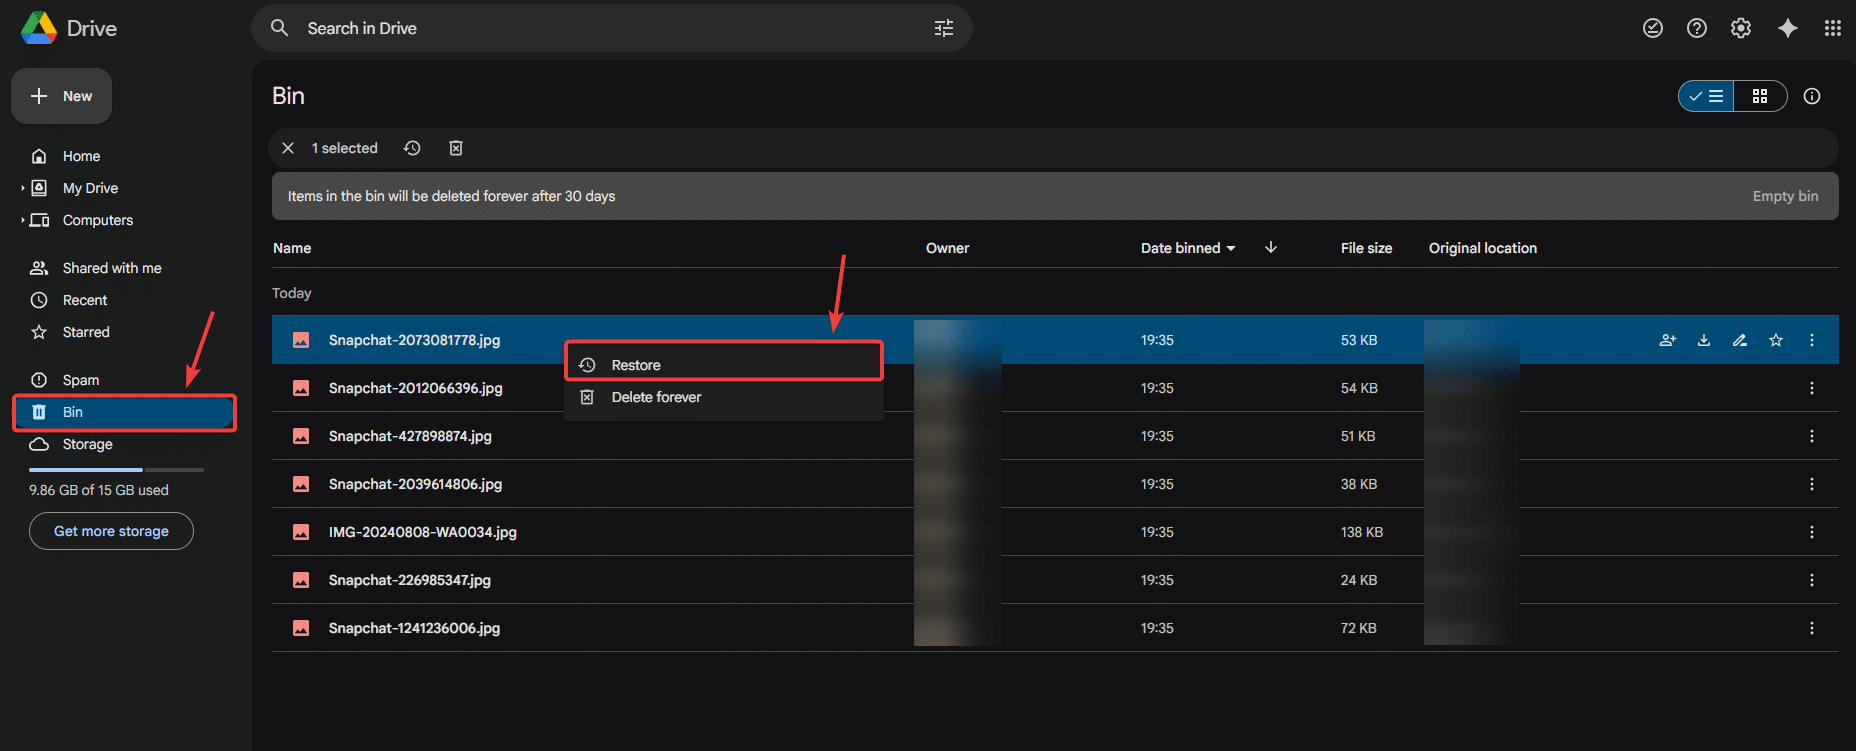
Task: Star the selected Snapchat-2073081778.jpg file
Action: pyautogui.click(x=1776, y=340)
